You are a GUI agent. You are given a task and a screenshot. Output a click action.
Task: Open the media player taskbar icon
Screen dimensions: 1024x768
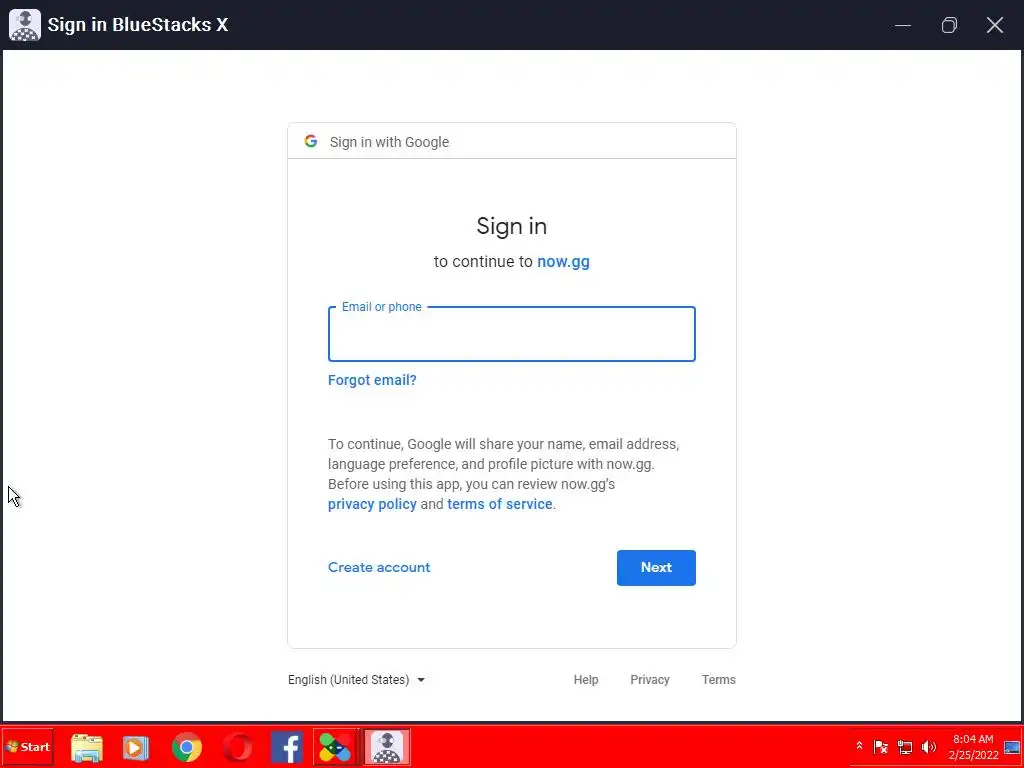tap(136, 748)
